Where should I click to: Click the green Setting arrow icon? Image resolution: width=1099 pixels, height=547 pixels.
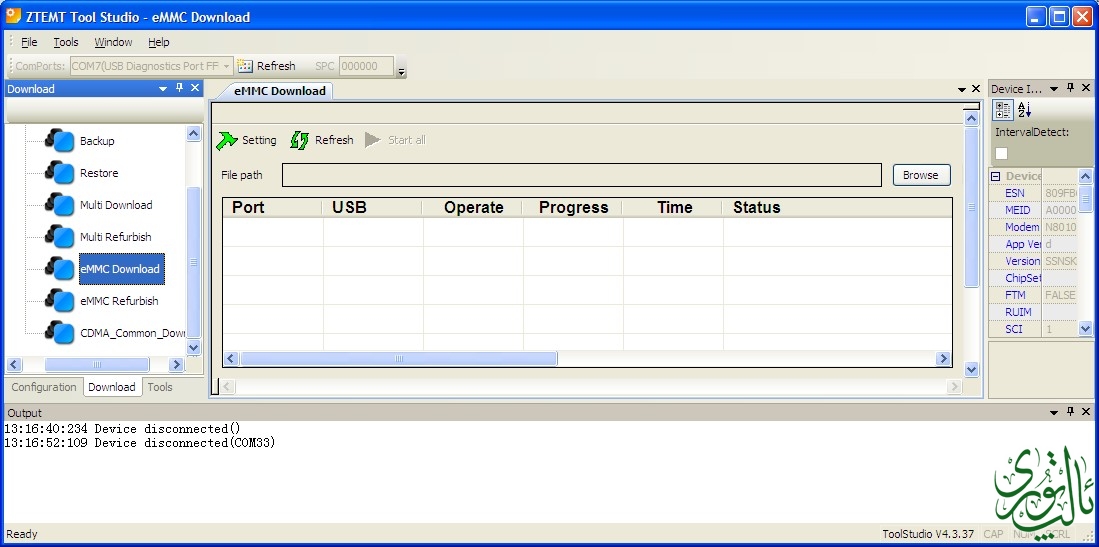click(x=226, y=140)
